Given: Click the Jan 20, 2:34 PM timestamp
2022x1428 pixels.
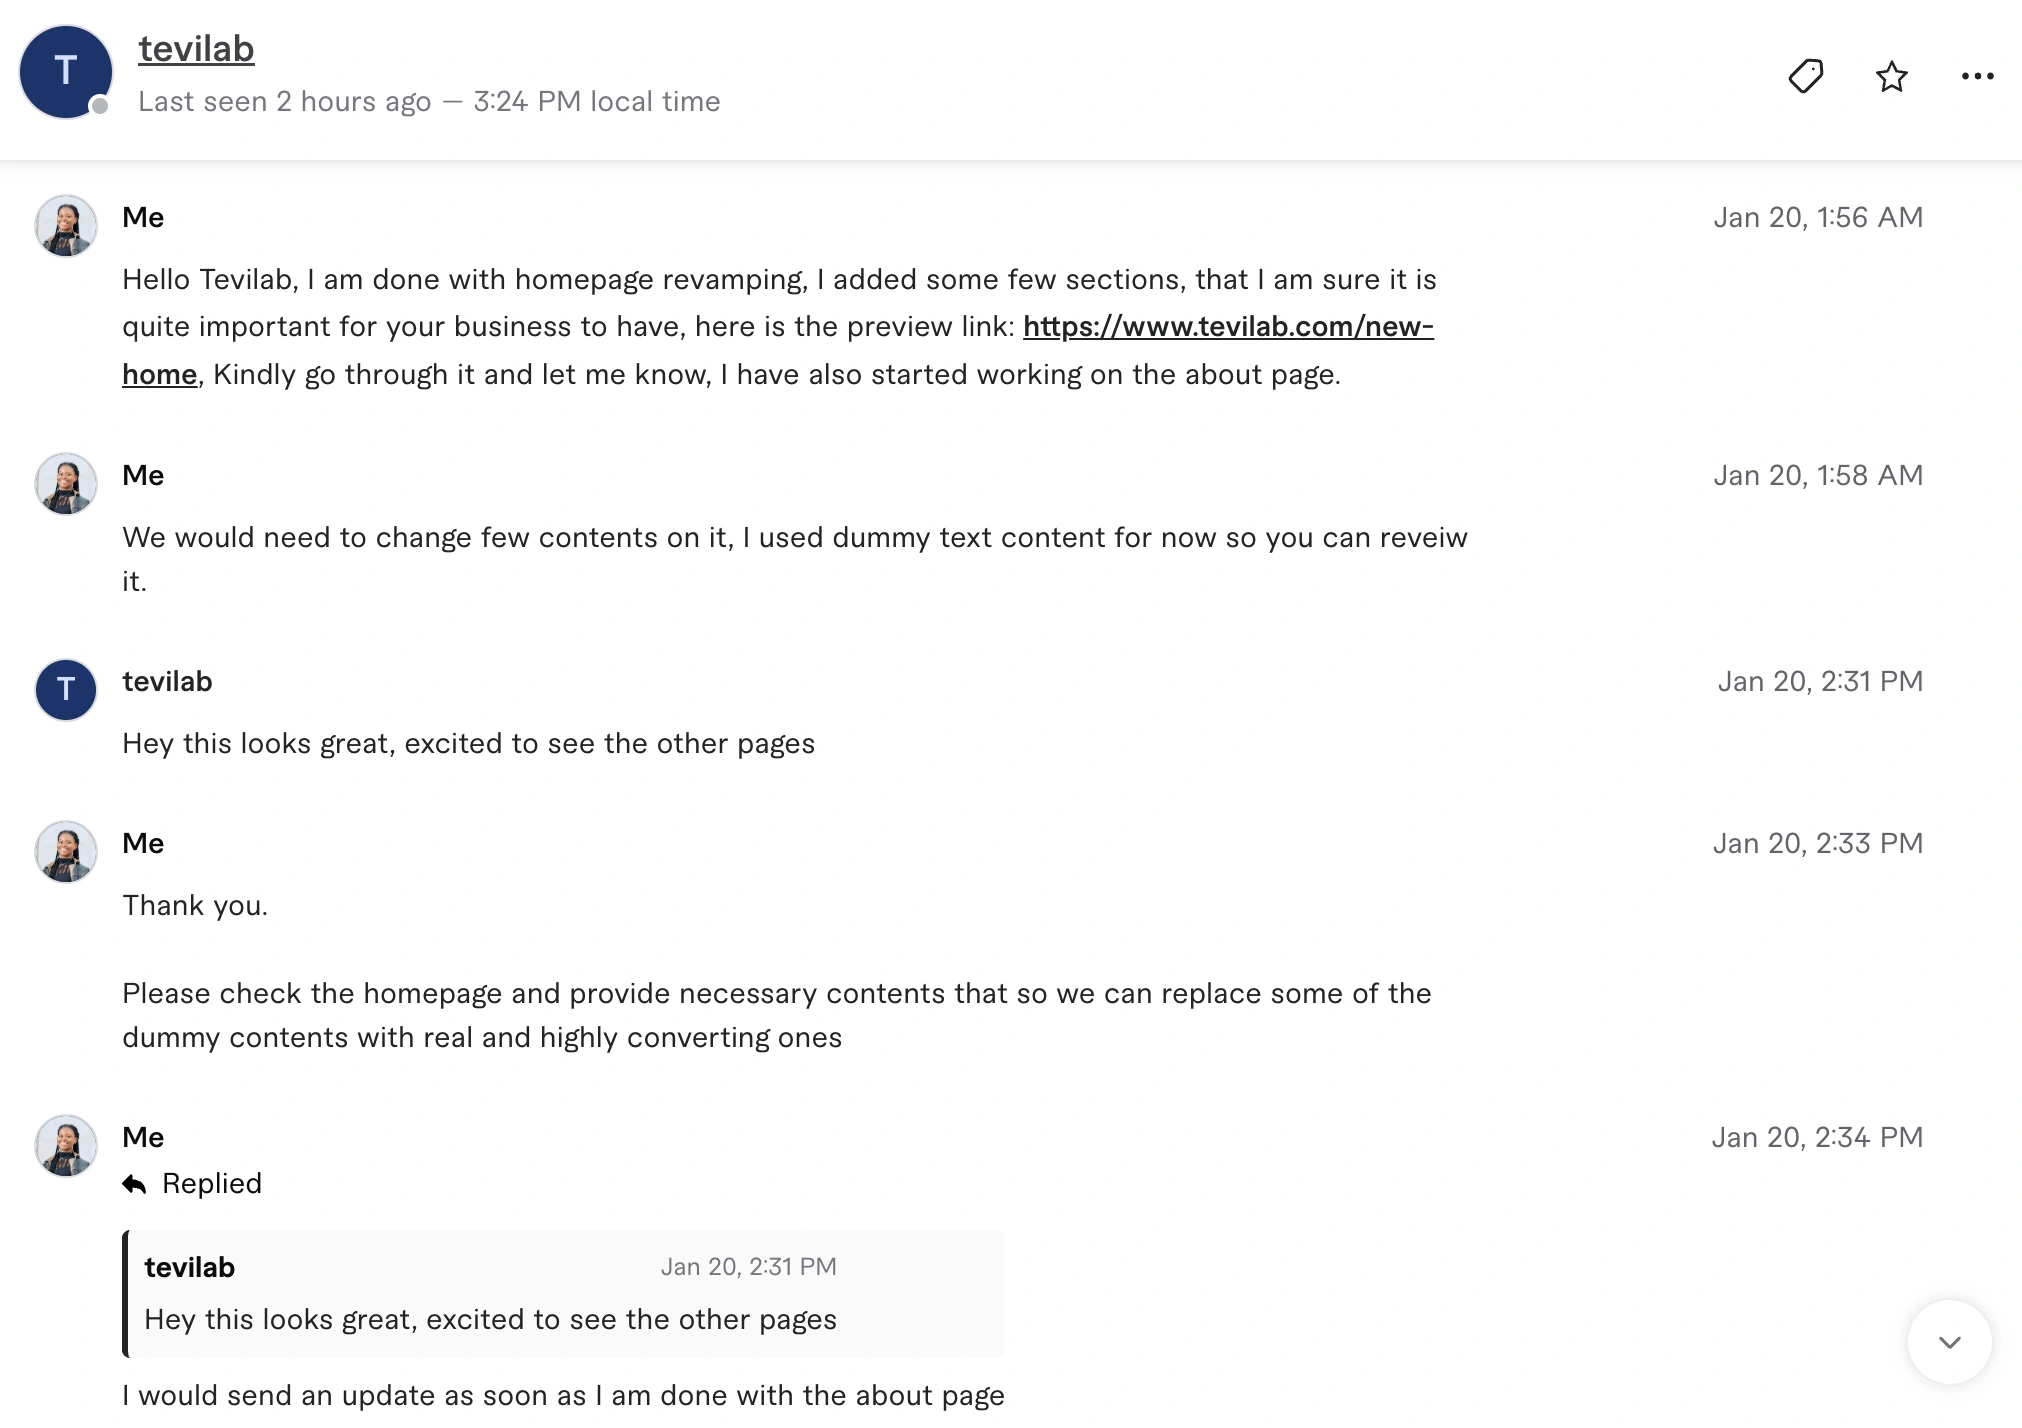Looking at the screenshot, I should (x=1817, y=1138).
